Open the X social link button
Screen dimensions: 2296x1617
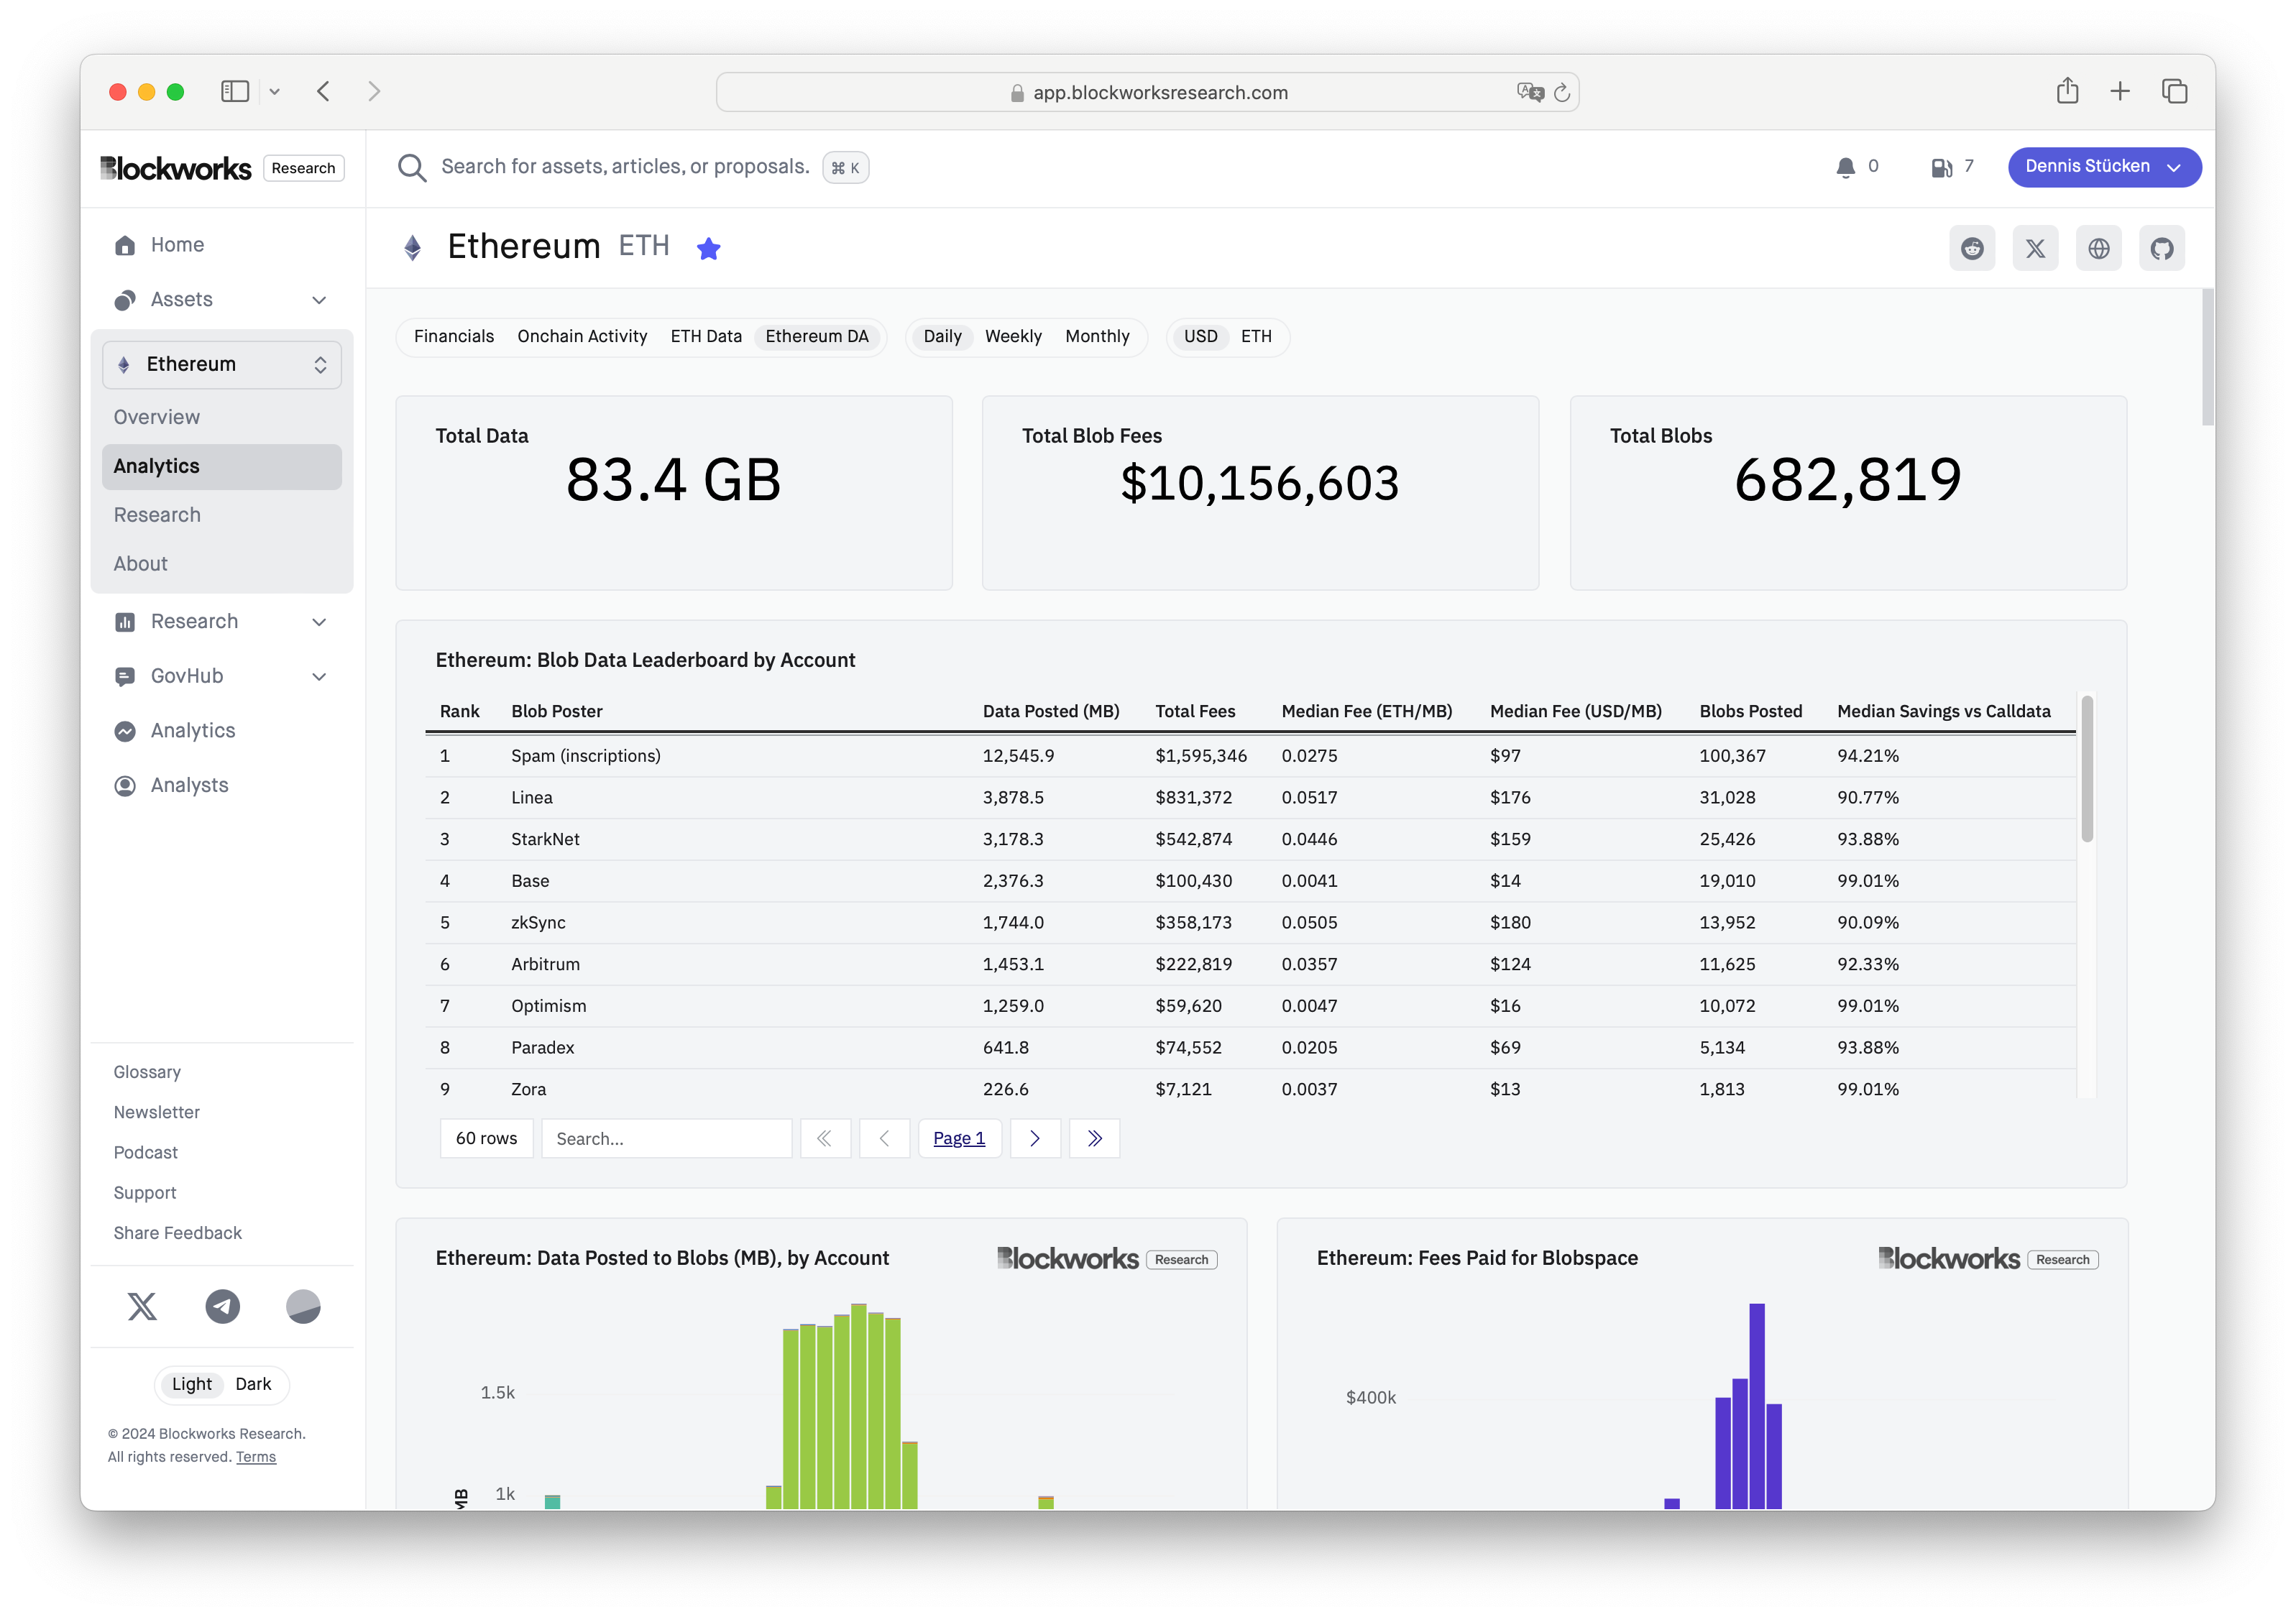point(2035,248)
